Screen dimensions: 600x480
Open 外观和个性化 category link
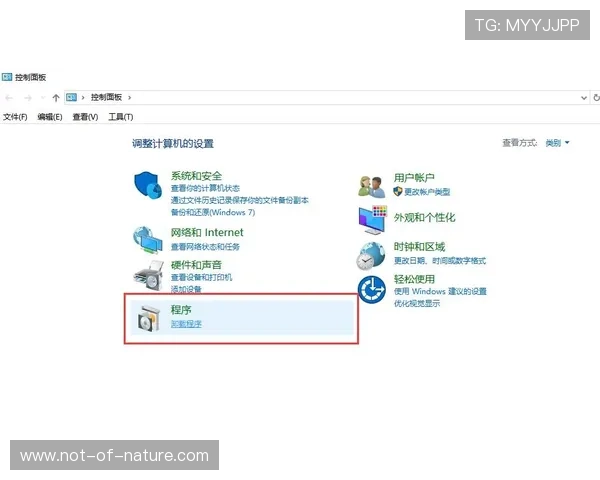(424, 217)
